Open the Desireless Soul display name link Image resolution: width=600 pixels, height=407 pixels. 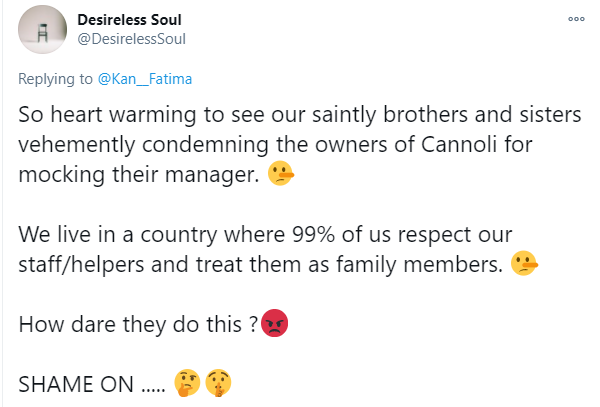pyautogui.click(x=132, y=19)
